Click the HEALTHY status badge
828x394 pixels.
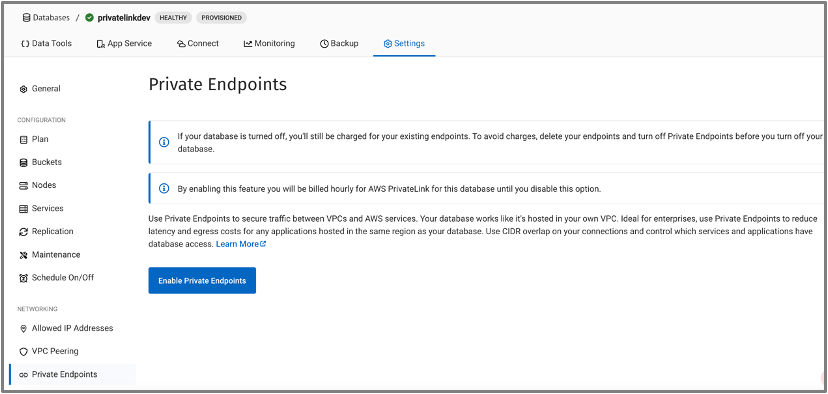tap(173, 17)
